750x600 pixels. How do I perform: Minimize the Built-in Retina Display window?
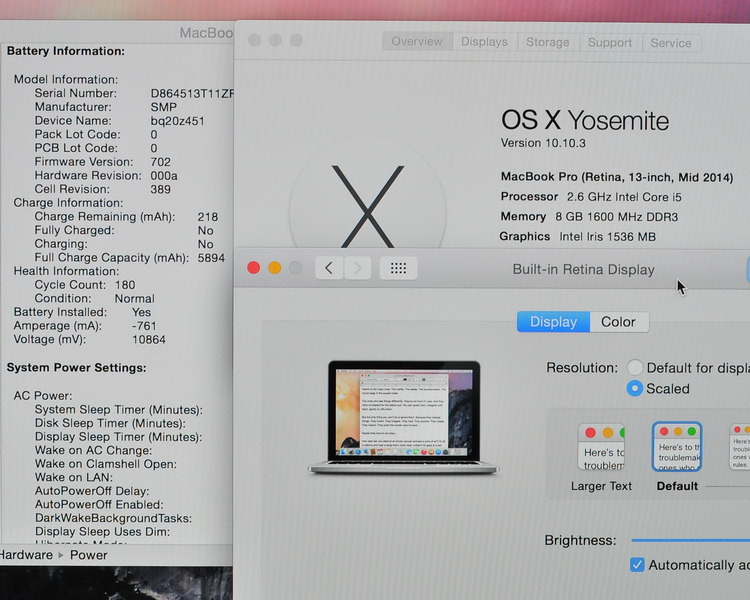click(275, 268)
